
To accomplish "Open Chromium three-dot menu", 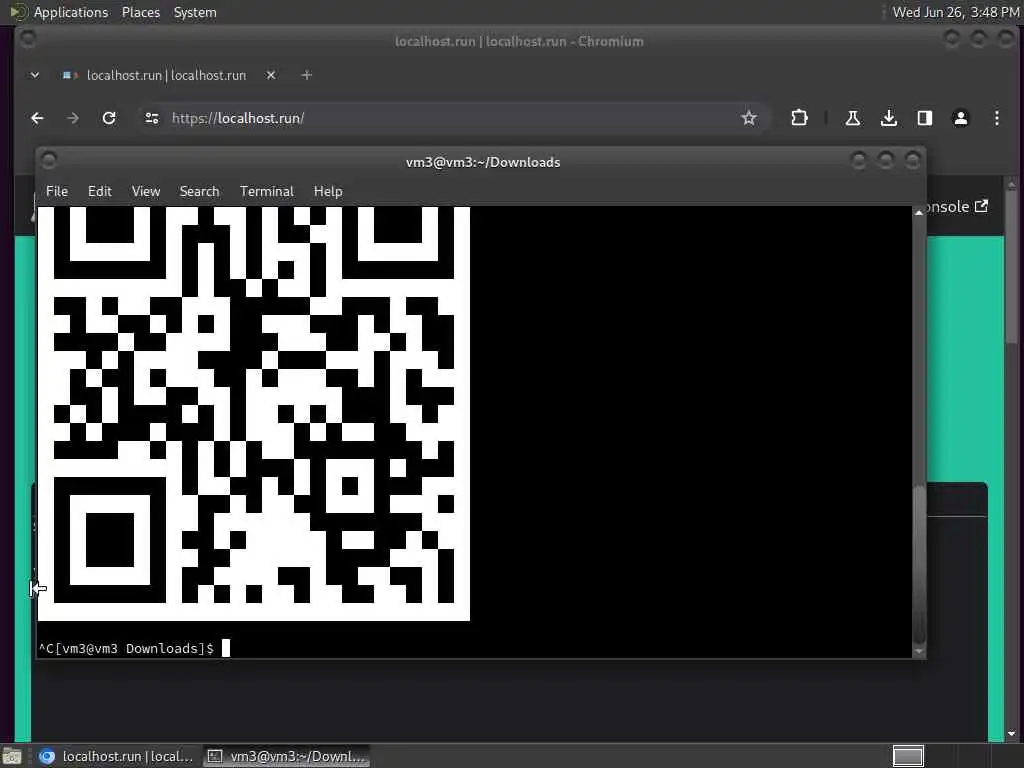I will 997,118.
